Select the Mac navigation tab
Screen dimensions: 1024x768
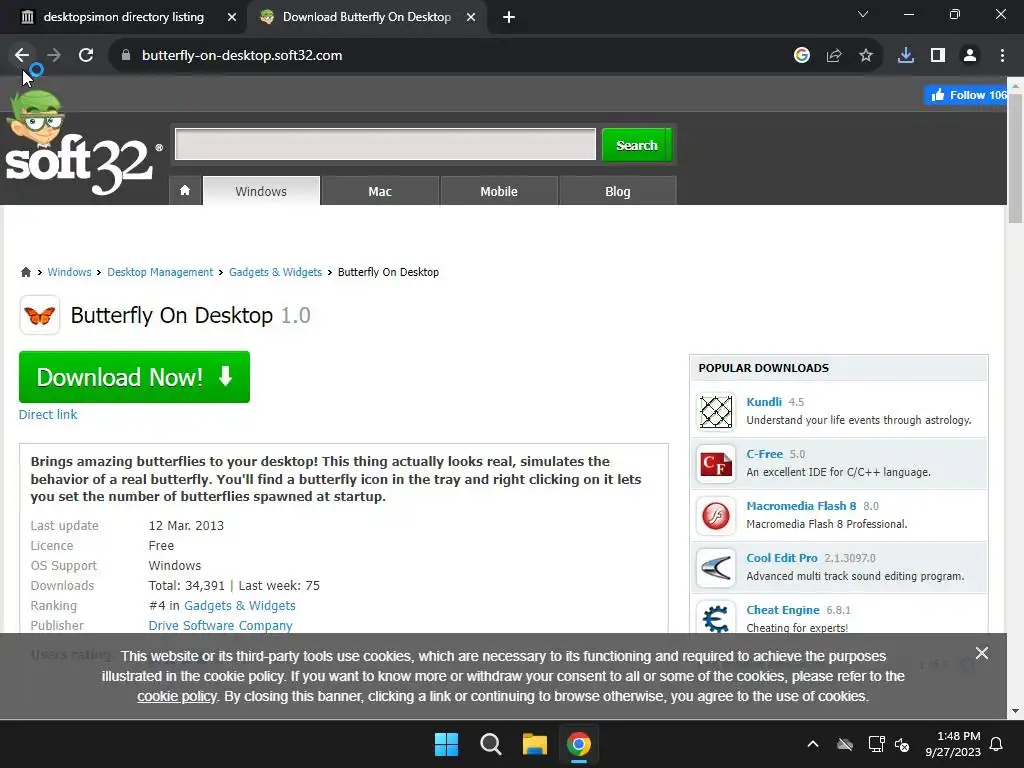(380, 191)
